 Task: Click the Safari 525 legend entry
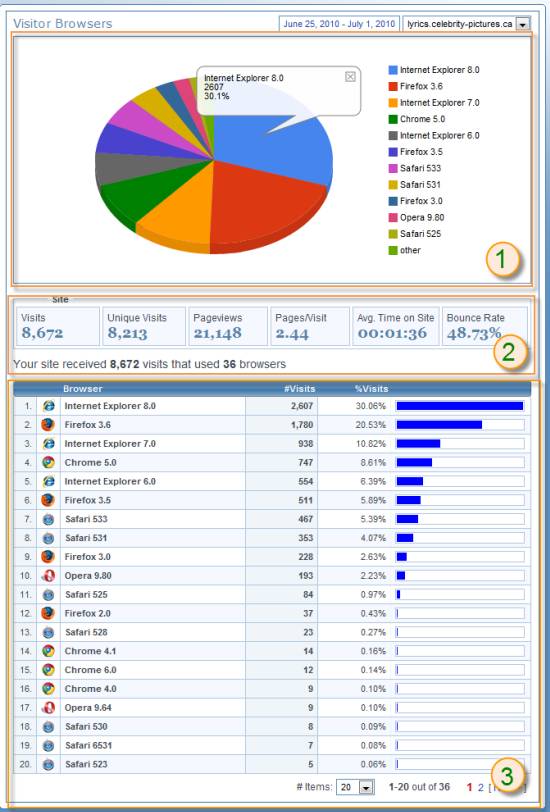[x=415, y=234]
